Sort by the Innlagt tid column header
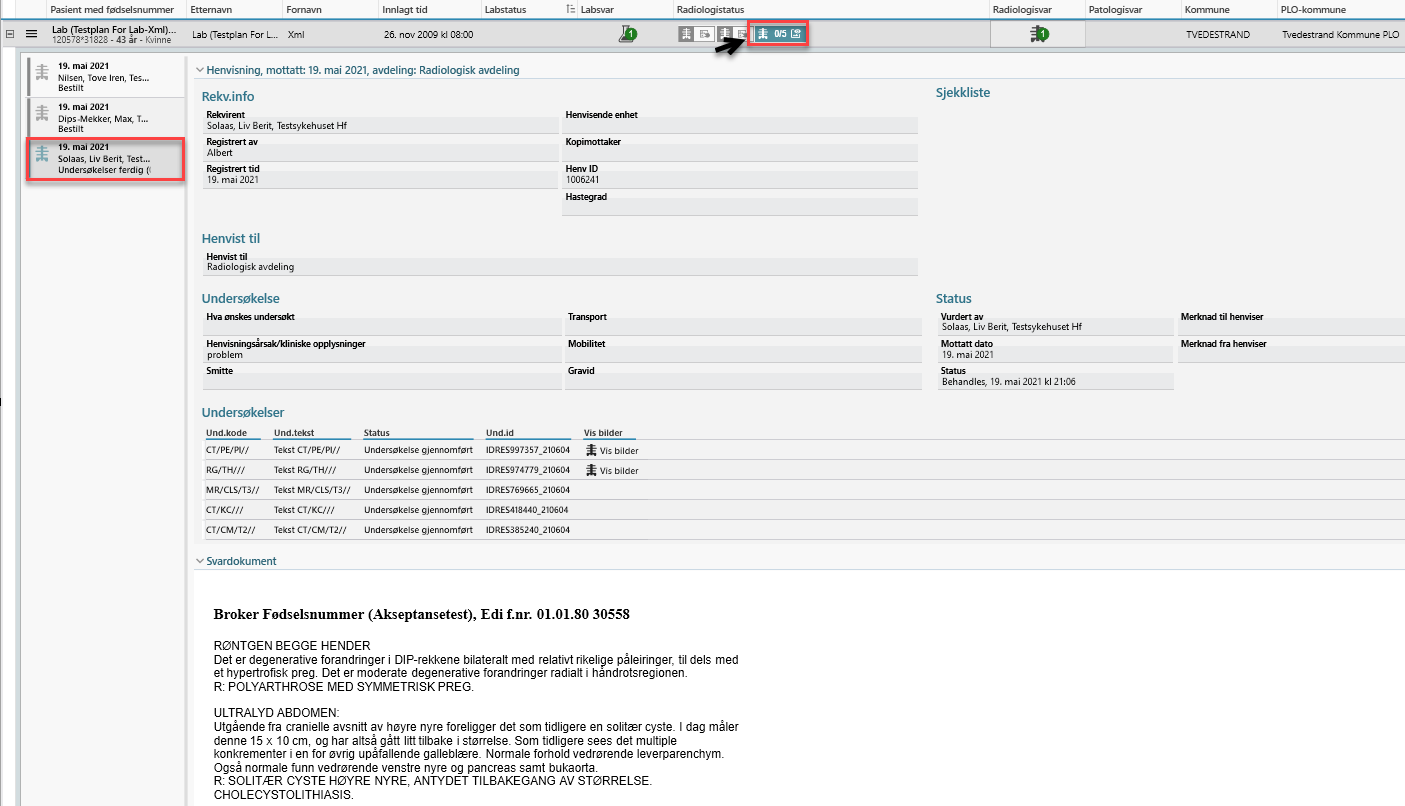This screenshot has width=1405, height=806. 405,9
